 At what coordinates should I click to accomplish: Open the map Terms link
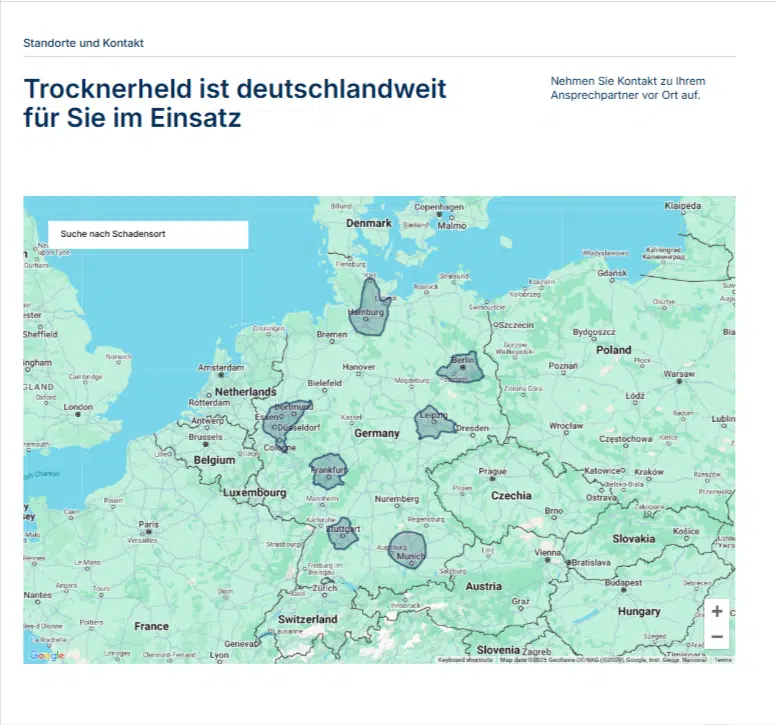point(723,660)
